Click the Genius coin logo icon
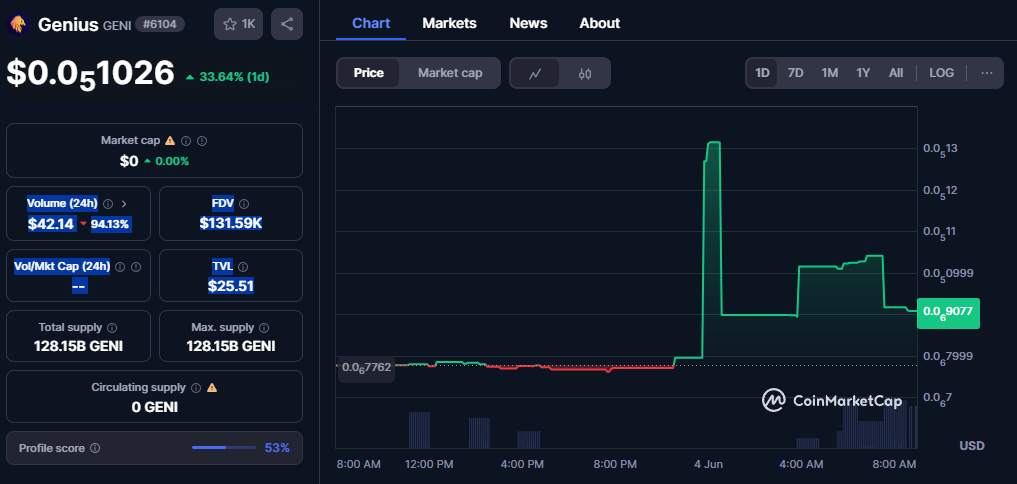 click(17, 25)
